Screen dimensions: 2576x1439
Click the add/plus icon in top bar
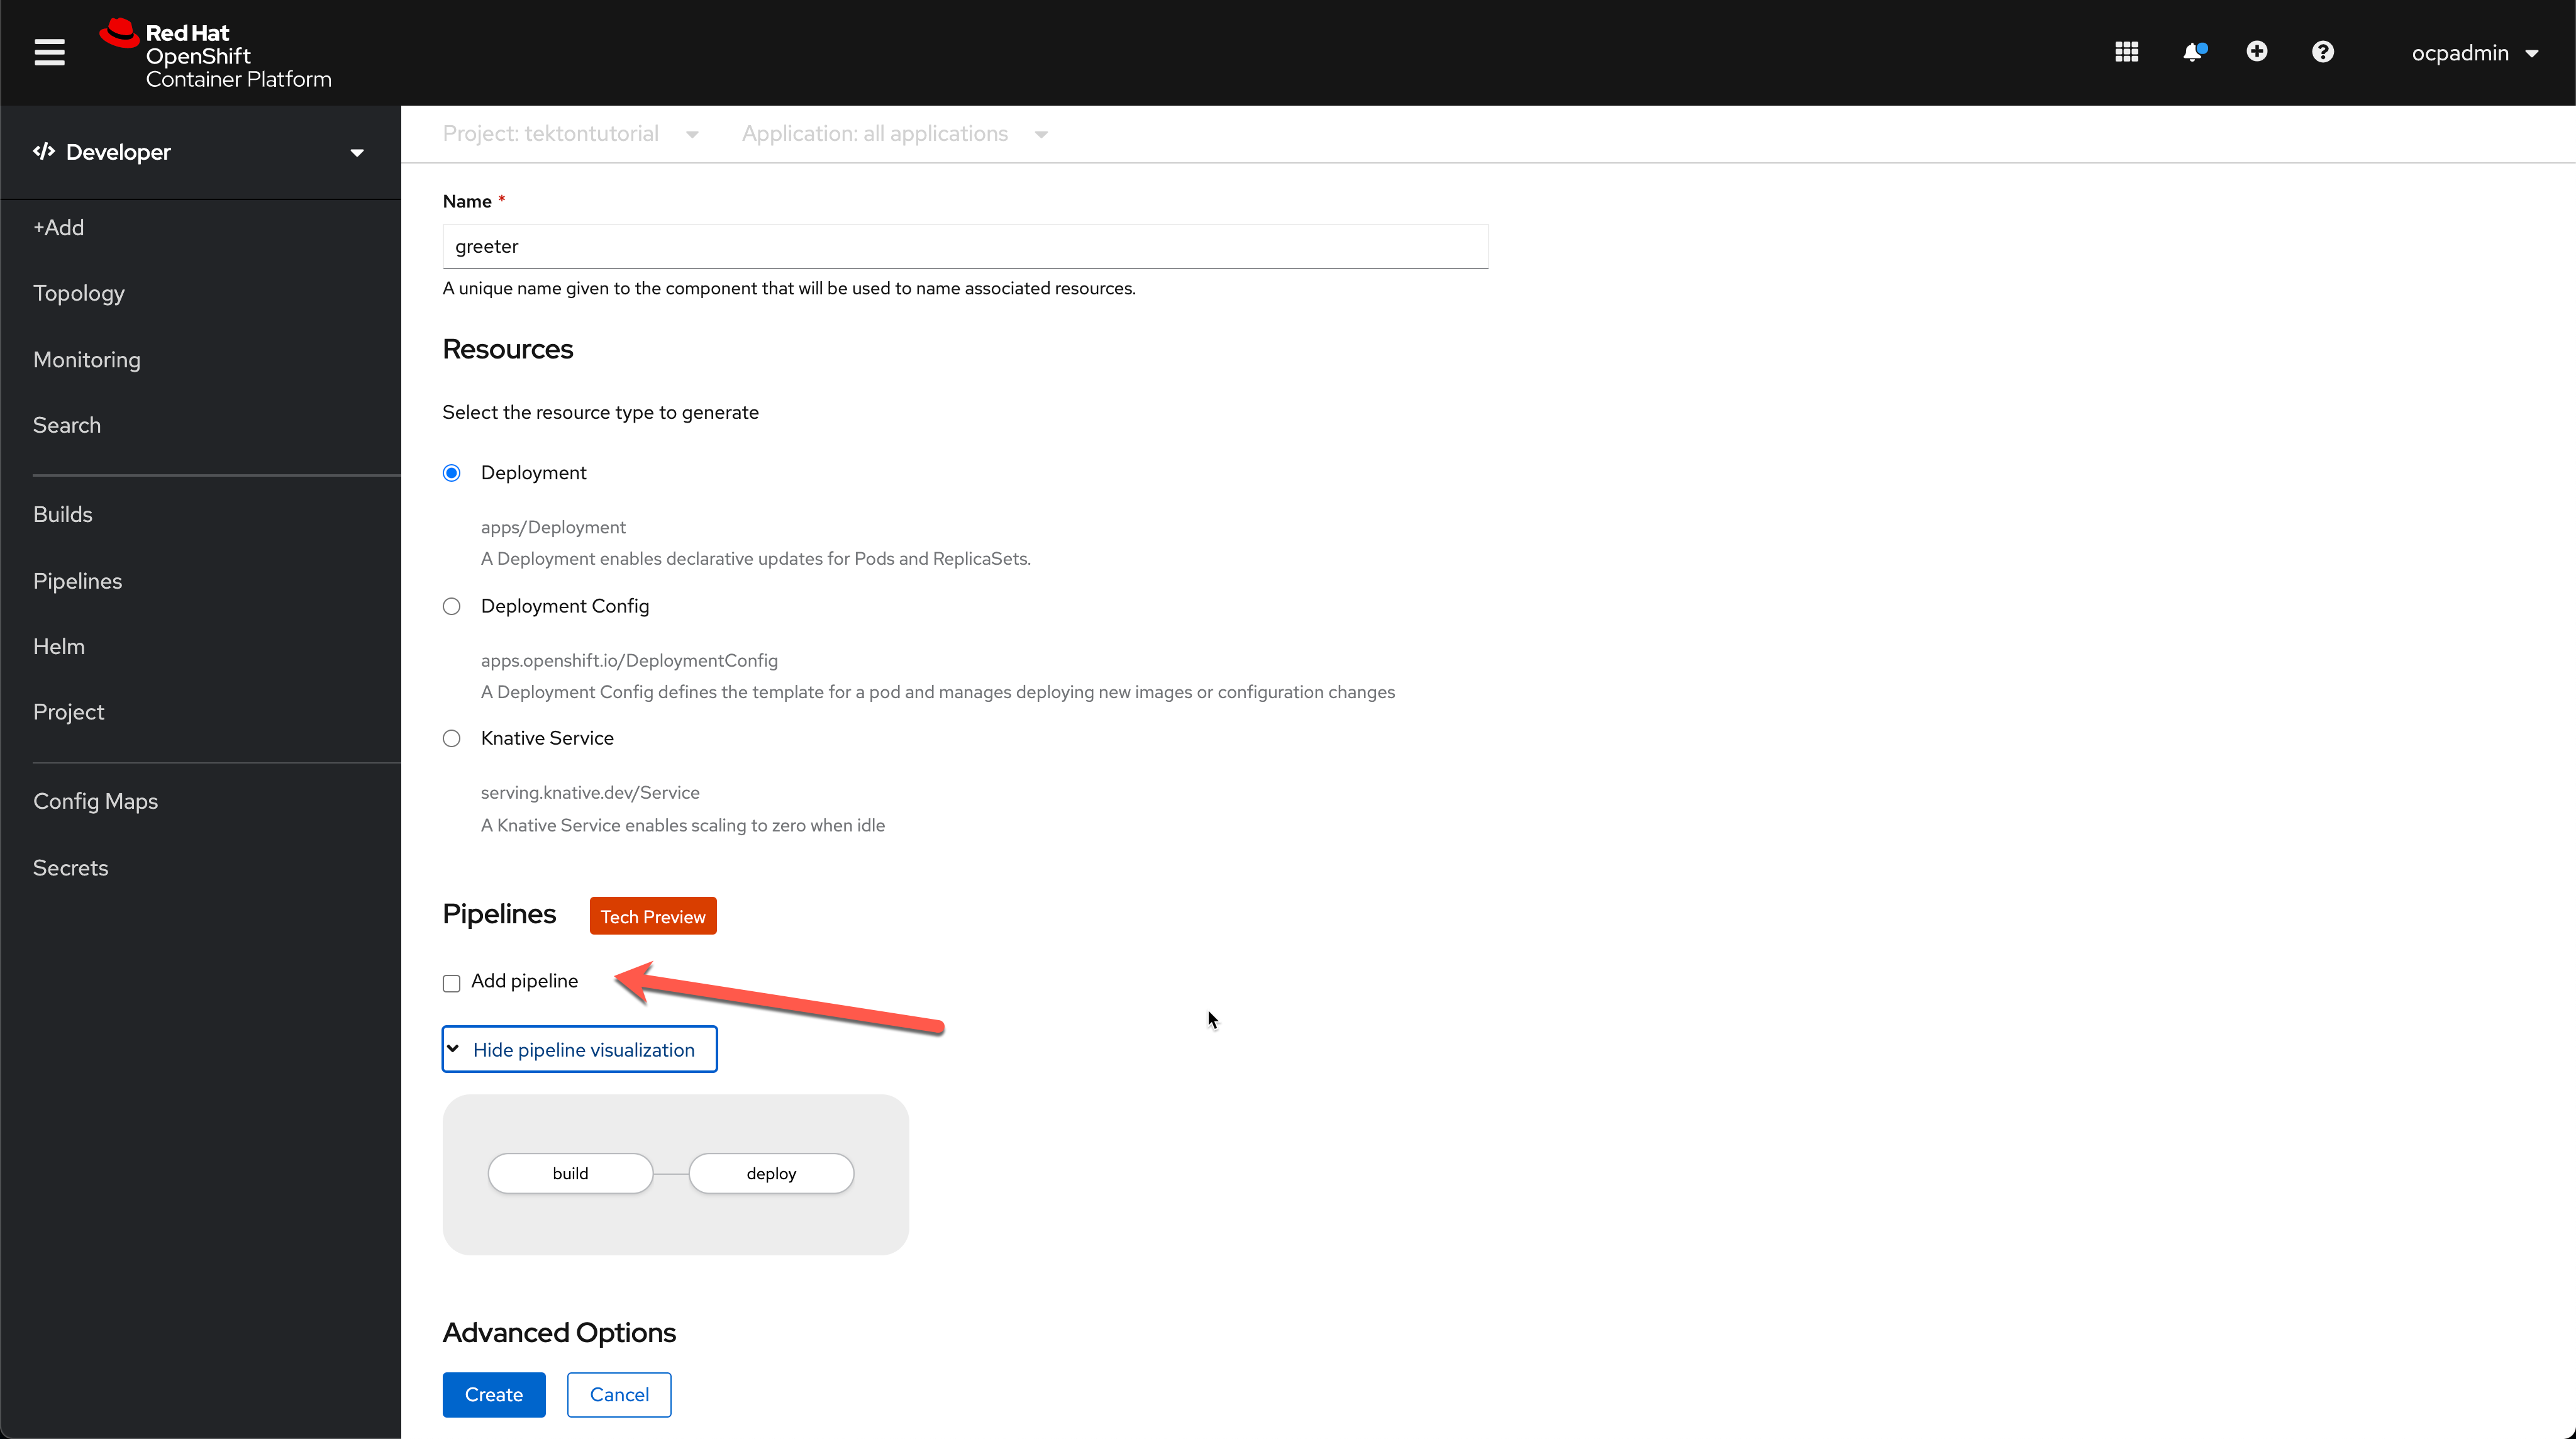coord(2258,52)
